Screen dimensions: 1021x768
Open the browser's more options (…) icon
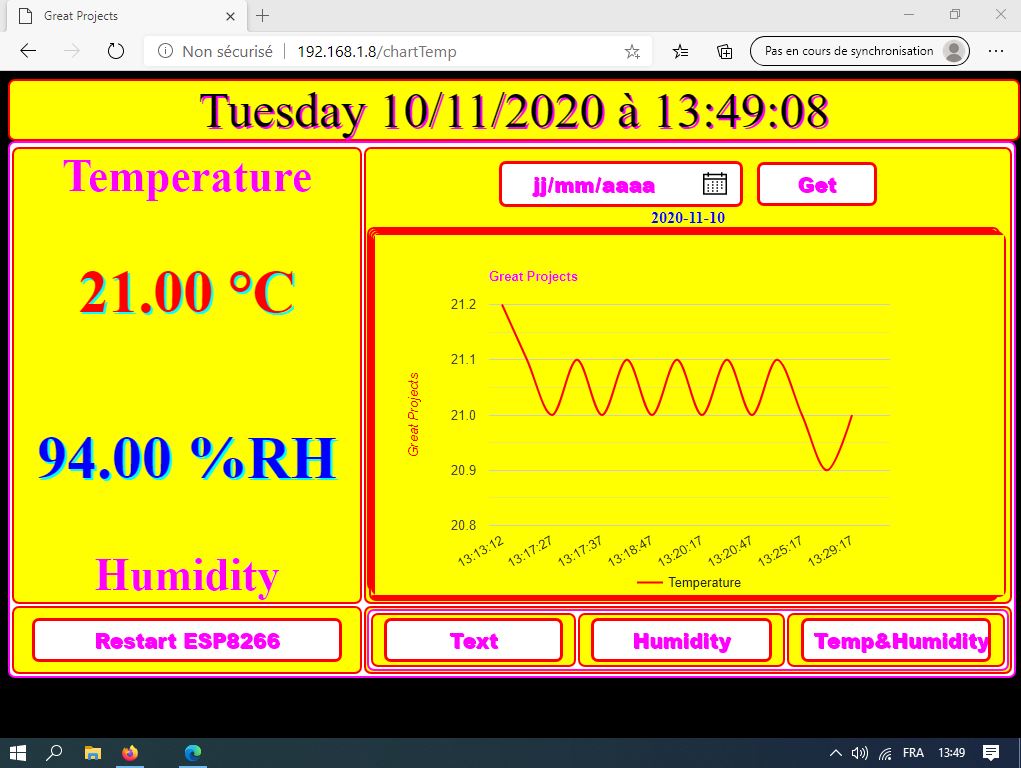point(996,51)
